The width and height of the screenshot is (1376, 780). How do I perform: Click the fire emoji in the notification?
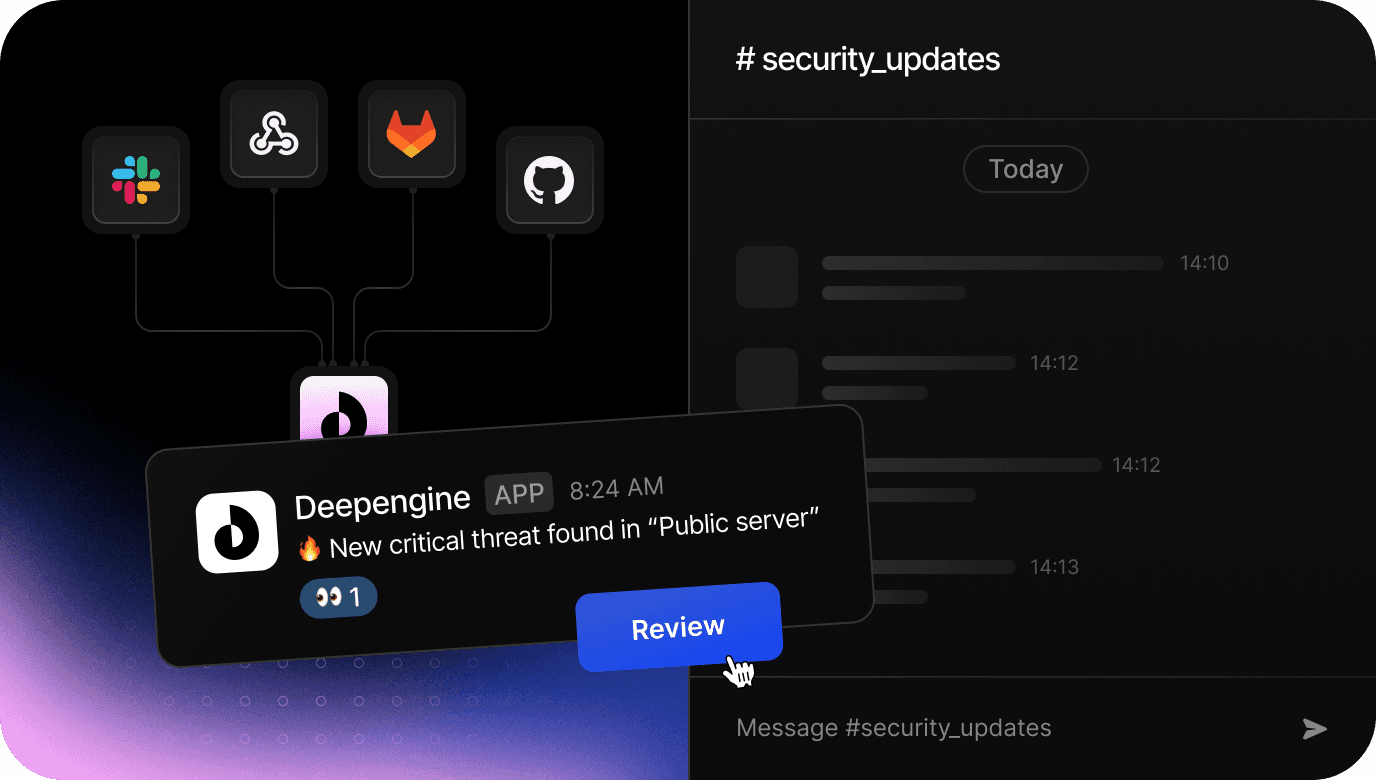pyautogui.click(x=309, y=549)
